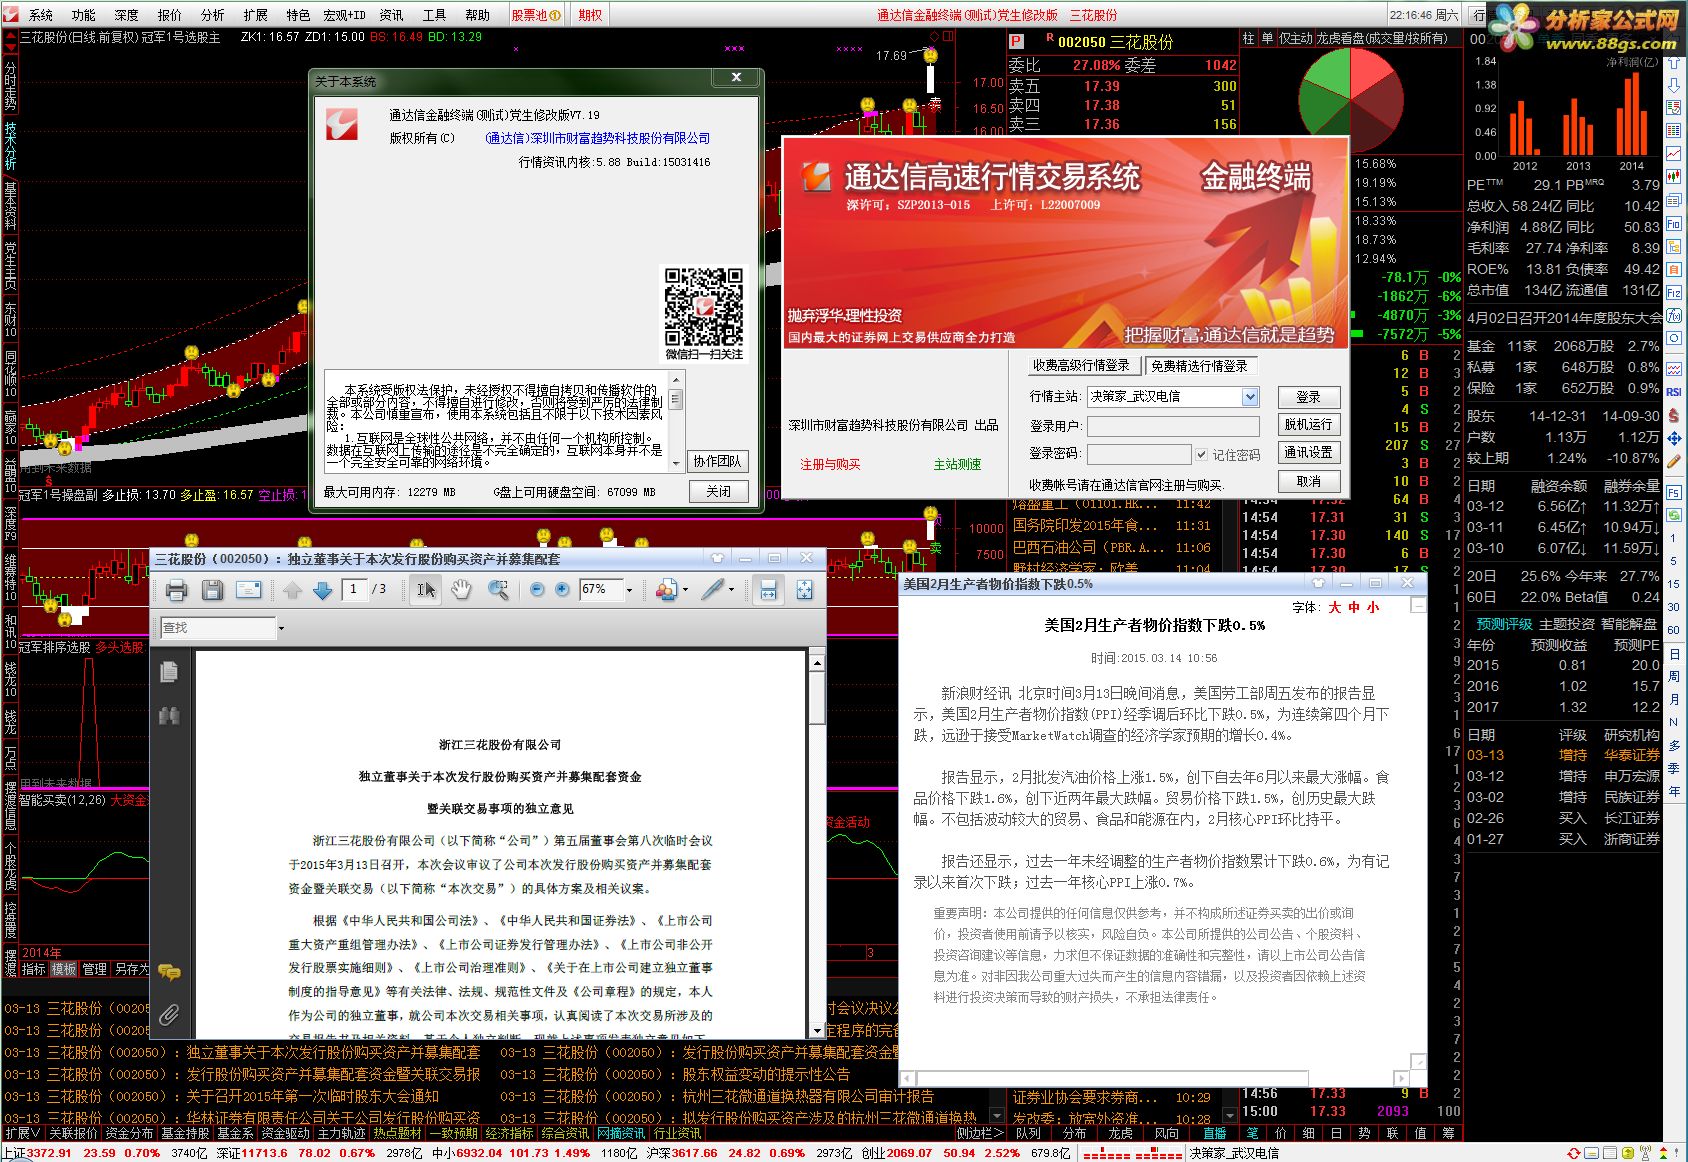1688x1162 pixels.
Task: Go to previous PDF page arrow
Action: [292, 590]
